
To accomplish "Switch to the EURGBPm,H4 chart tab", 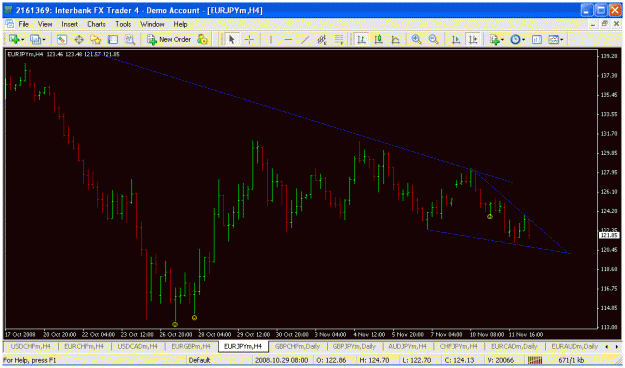I will click(191, 346).
